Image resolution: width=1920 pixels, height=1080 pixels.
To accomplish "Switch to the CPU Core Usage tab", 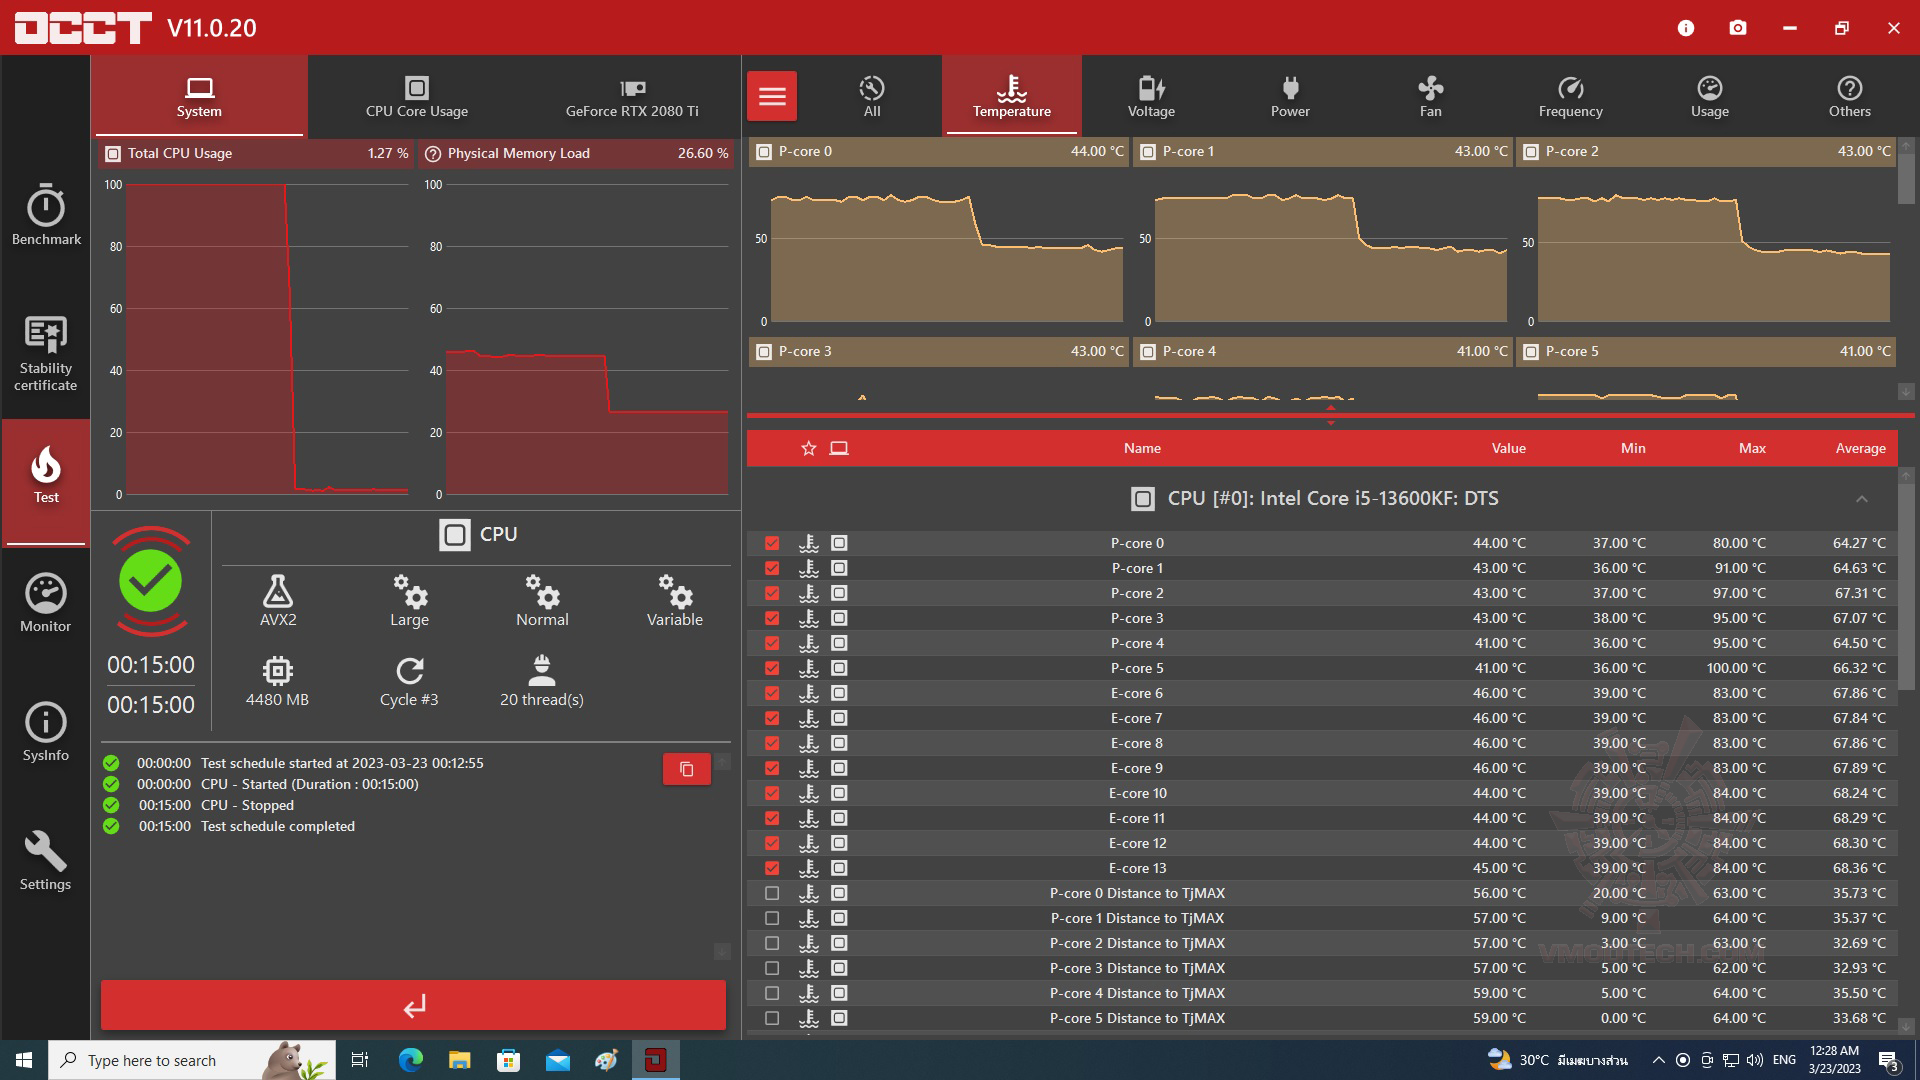I will click(x=417, y=97).
